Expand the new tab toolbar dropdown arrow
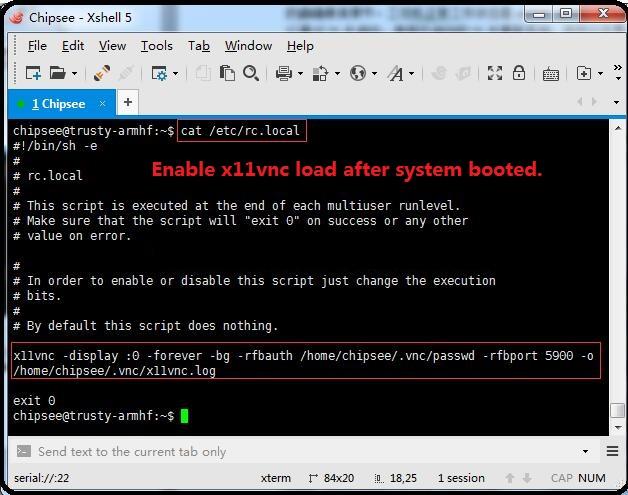Viewport: 628px width, 495px height. tap(600, 74)
